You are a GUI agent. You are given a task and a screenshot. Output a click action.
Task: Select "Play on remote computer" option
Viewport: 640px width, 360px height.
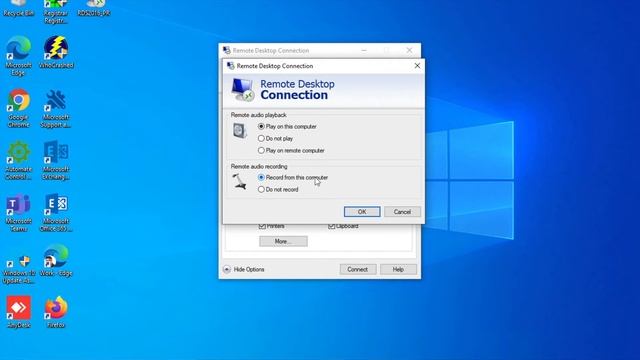coord(291,150)
